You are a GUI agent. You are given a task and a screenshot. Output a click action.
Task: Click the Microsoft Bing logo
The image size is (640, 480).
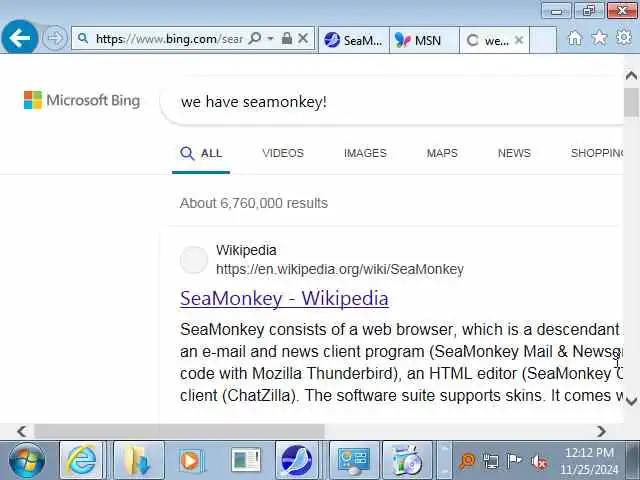[82, 100]
